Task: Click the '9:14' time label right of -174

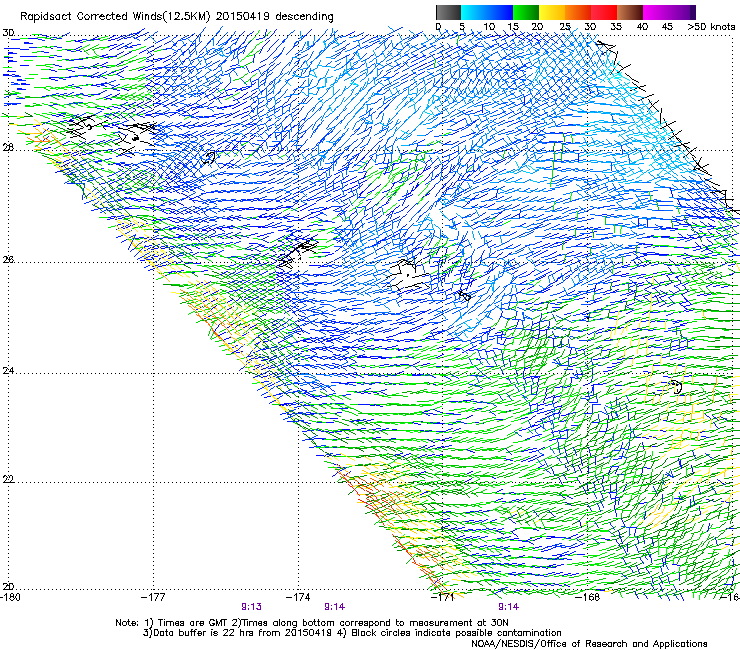Action: coord(335,607)
